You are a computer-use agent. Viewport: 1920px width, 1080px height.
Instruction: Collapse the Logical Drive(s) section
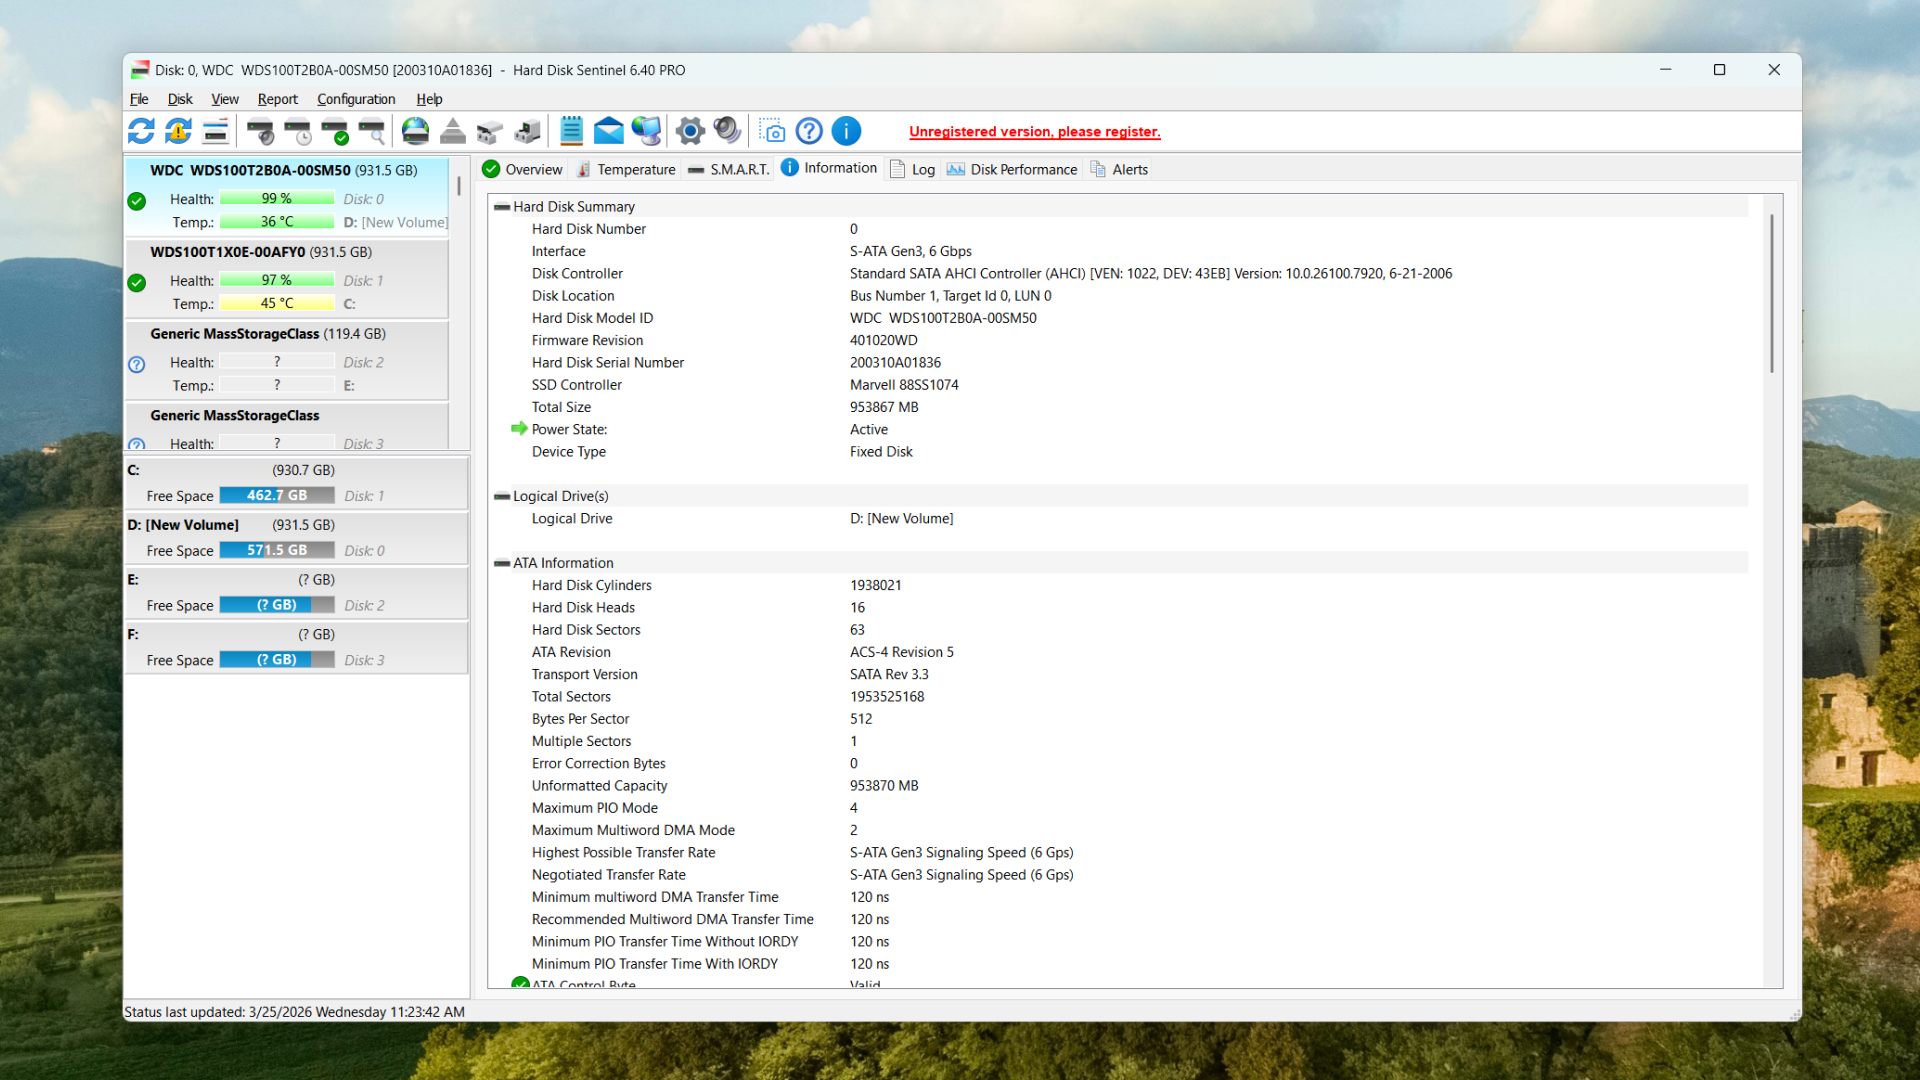click(502, 497)
